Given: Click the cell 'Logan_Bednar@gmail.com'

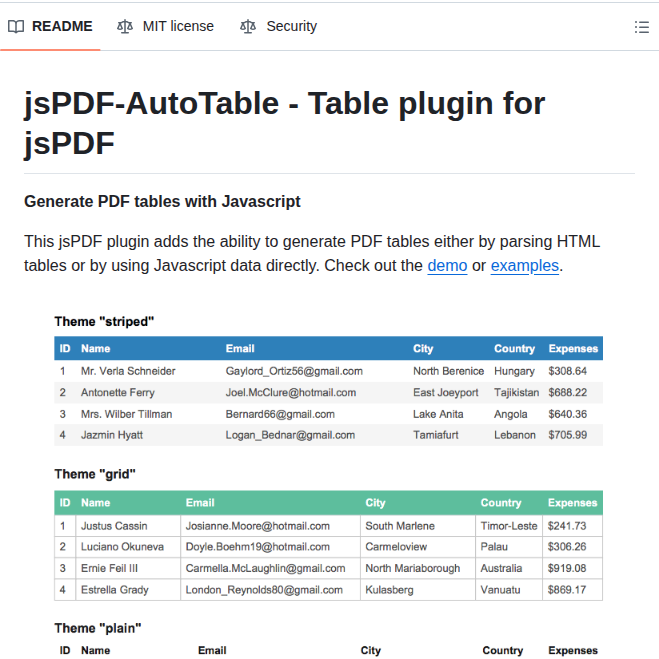Looking at the screenshot, I should pyautogui.click(x=290, y=435).
